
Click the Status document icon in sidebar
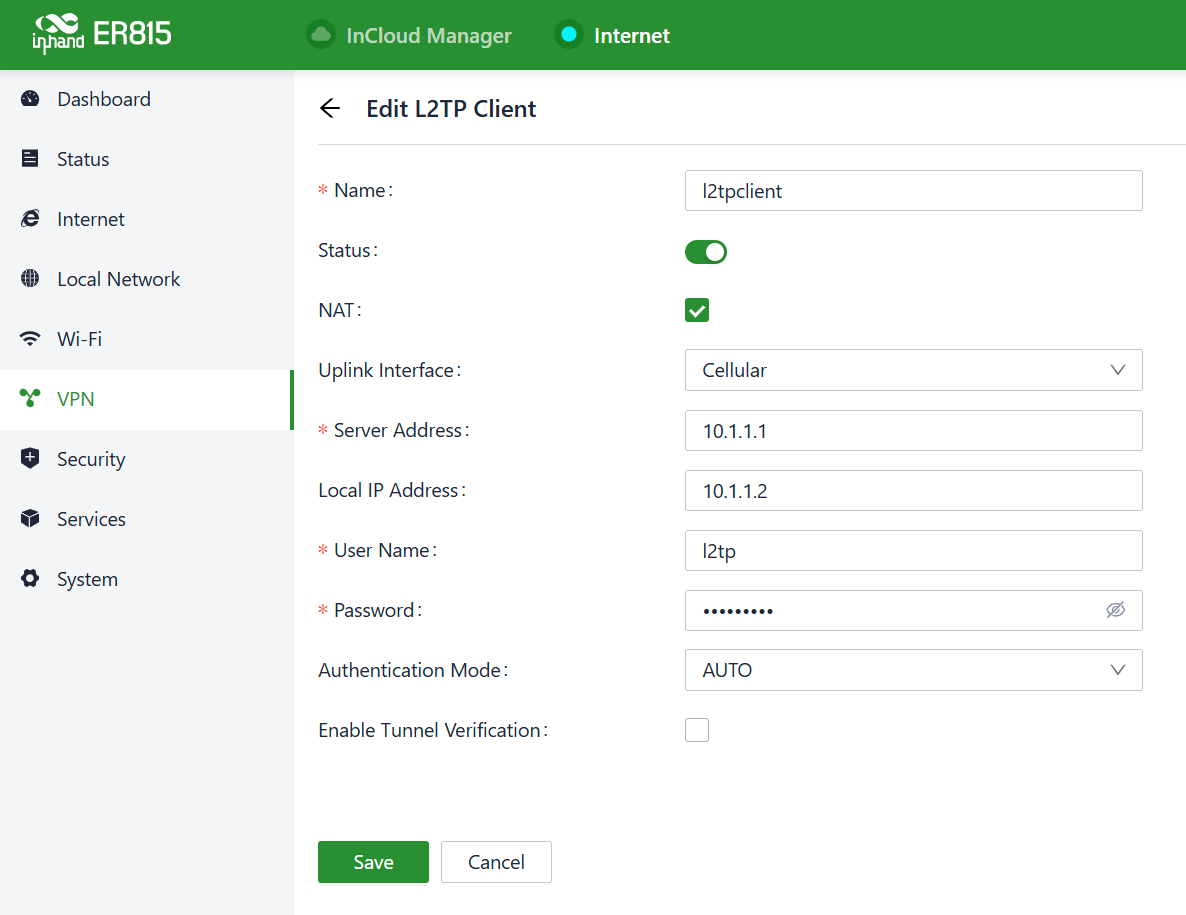click(x=30, y=159)
